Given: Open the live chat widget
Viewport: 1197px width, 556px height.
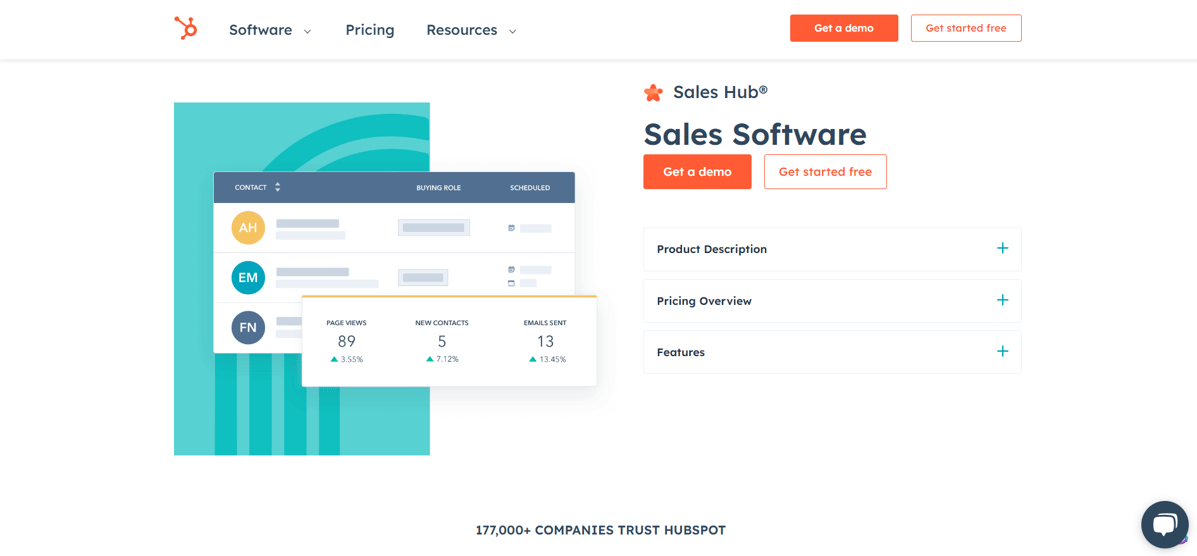Looking at the screenshot, I should click(1164, 525).
